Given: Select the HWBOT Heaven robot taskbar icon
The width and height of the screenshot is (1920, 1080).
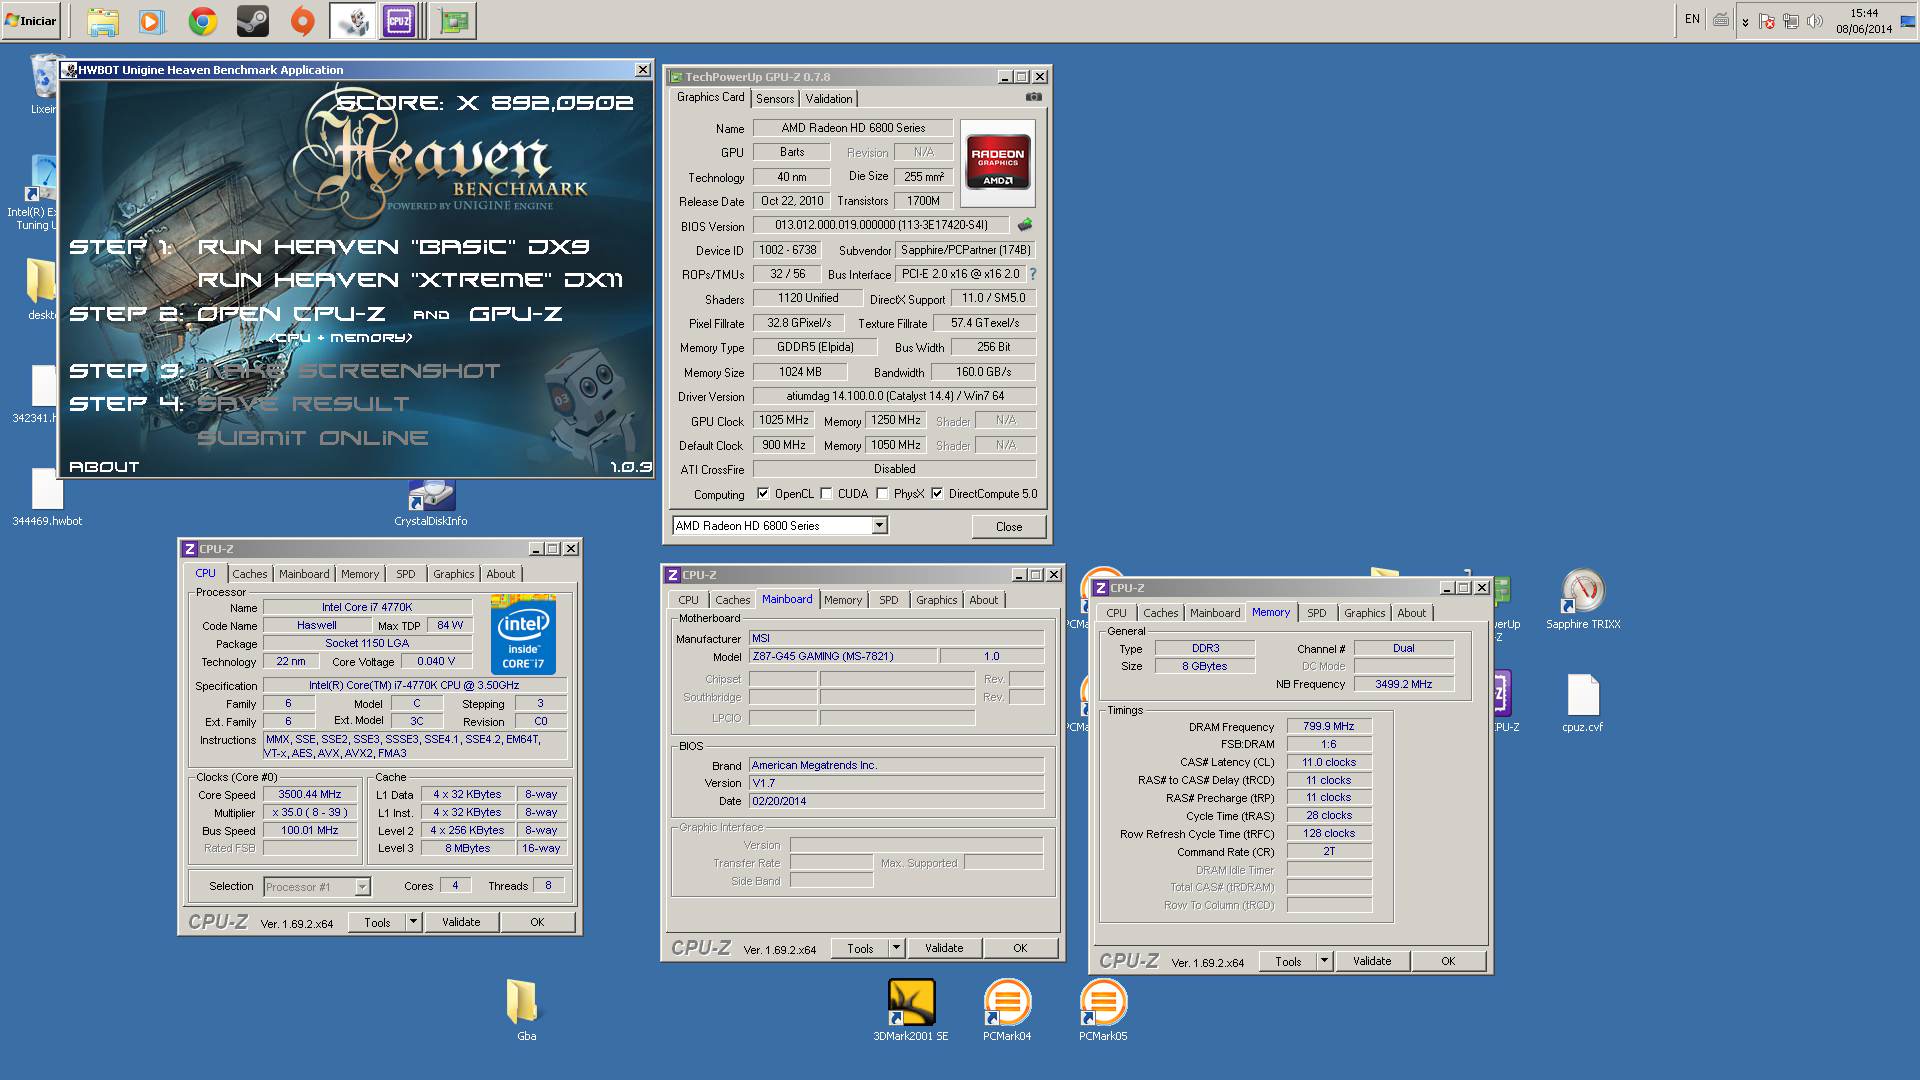Looking at the screenshot, I should pyautogui.click(x=352, y=21).
